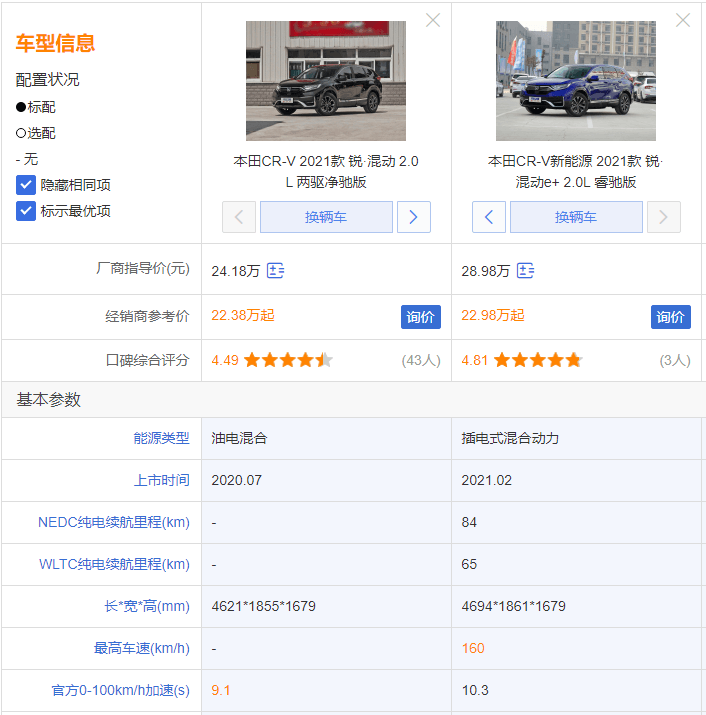The image size is (706, 715).
Task: Click the 车型信息 heading
Action: coord(55,43)
